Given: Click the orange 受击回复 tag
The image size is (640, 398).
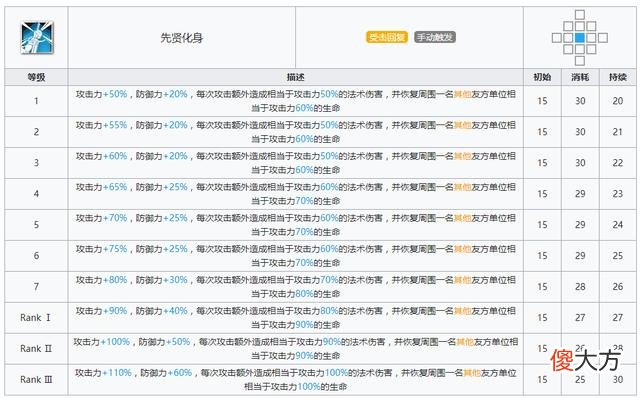Looking at the screenshot, I should 387,37.
